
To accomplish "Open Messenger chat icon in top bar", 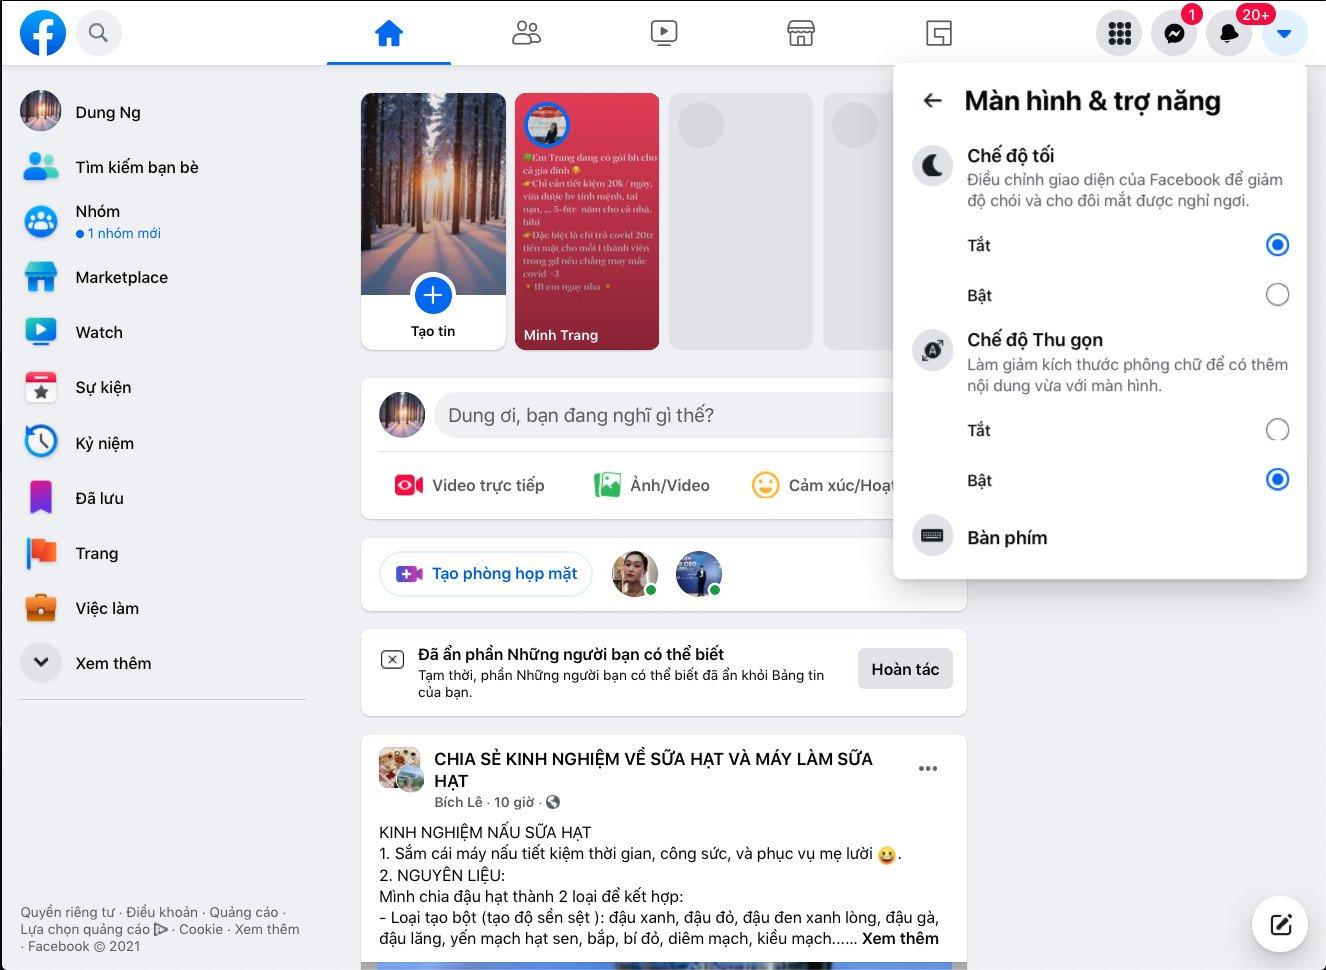I will (1174, 34).
